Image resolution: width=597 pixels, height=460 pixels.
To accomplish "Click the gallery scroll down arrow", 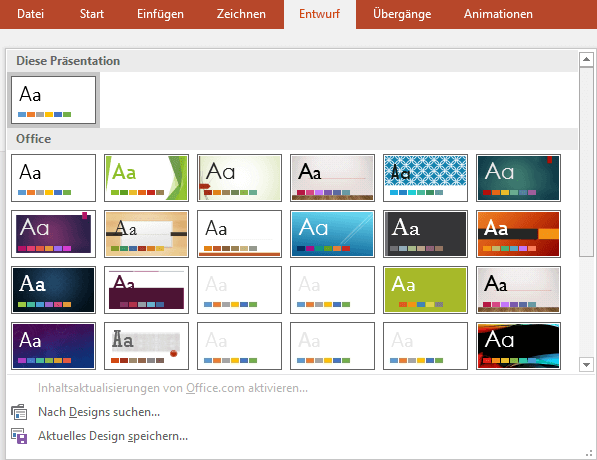I will [x=586, y=364].
